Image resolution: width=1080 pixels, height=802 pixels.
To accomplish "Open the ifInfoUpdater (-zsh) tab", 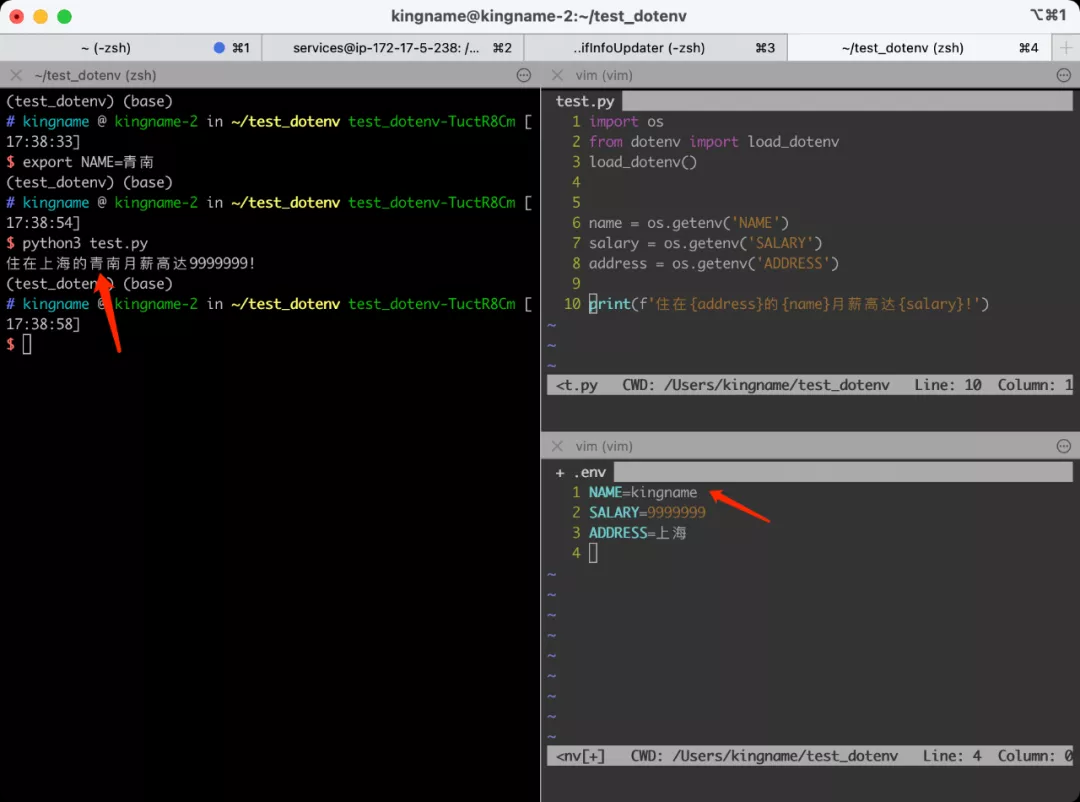I will (640, 48).
